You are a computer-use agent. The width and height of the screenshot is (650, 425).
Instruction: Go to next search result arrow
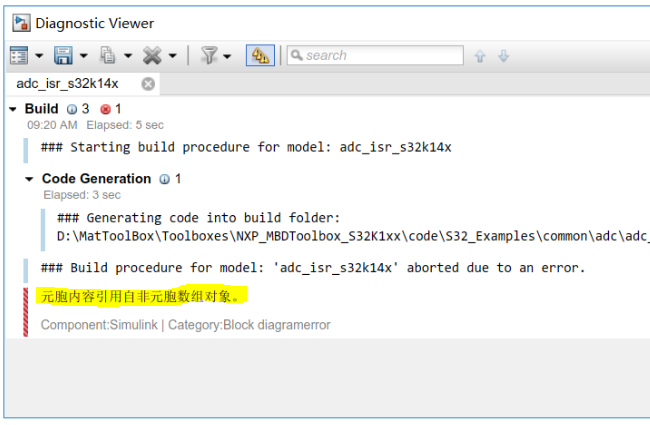pos(504,56)
